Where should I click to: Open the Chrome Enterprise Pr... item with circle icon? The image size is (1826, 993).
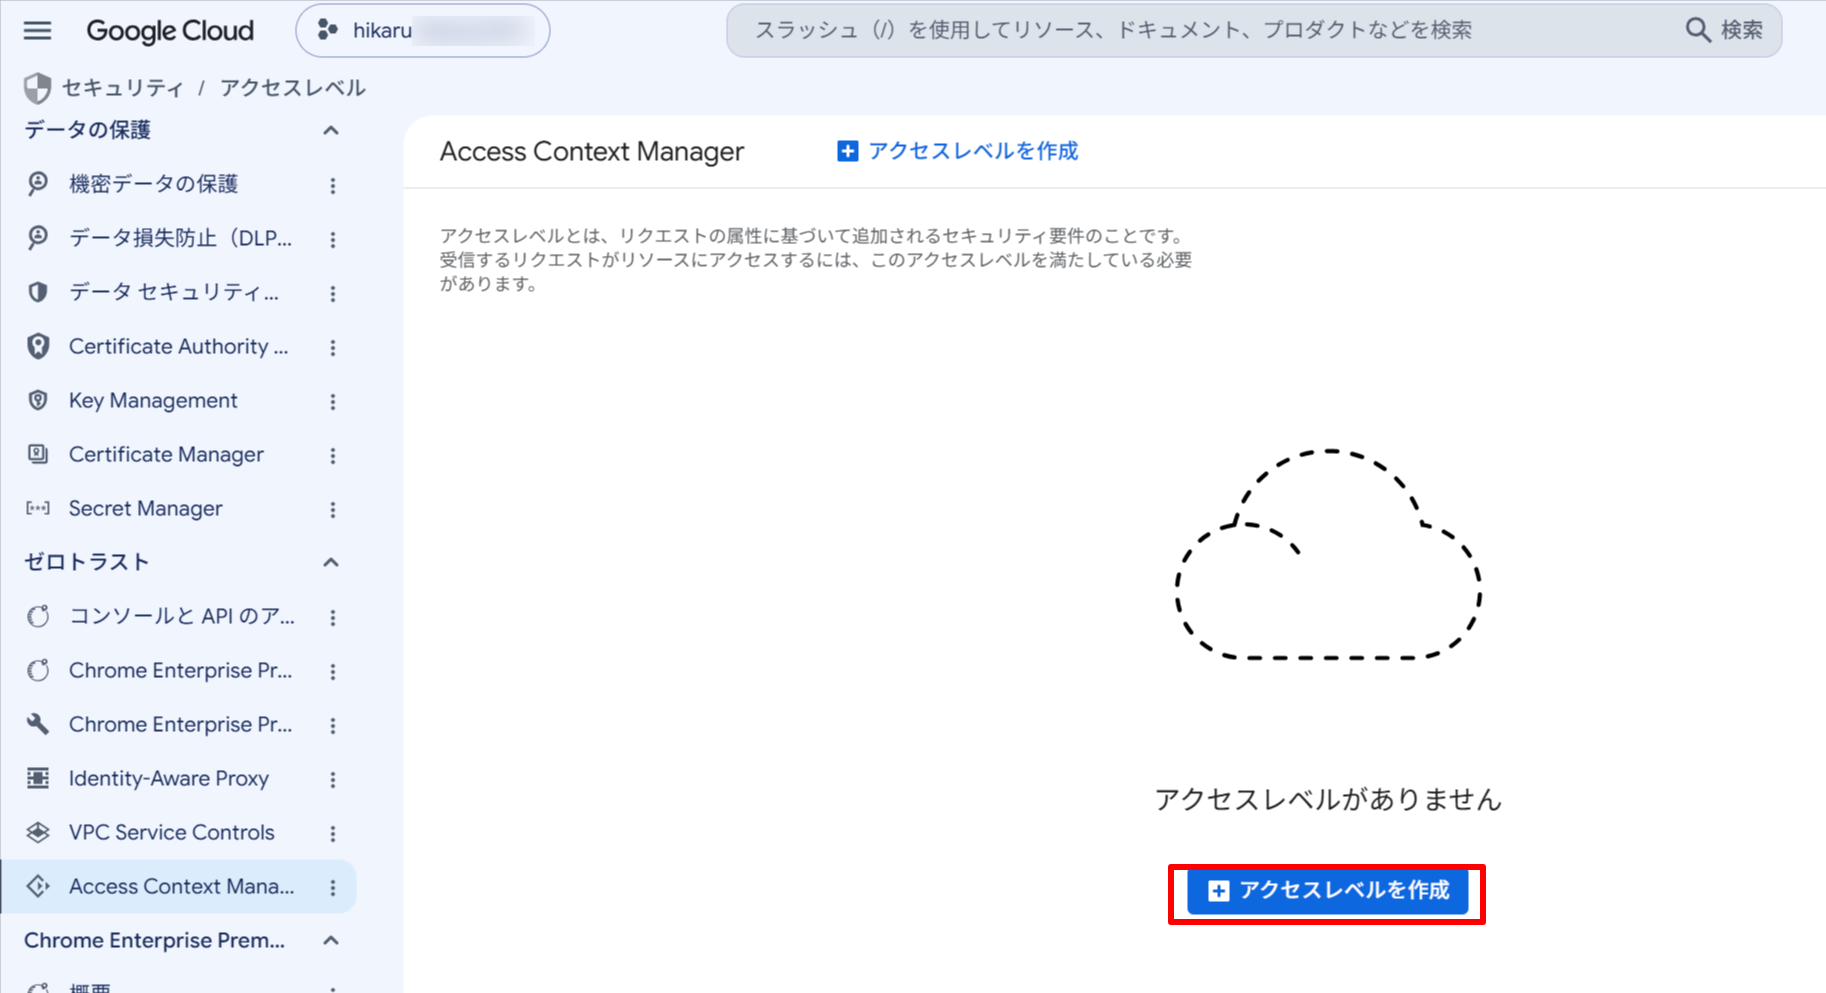(x=180, y=670)
